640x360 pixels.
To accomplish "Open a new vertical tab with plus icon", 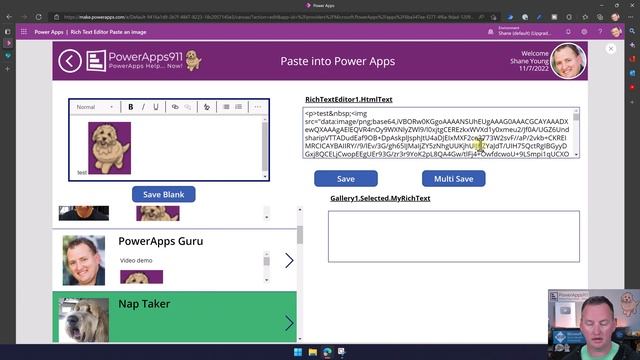I will pos(8,69).
